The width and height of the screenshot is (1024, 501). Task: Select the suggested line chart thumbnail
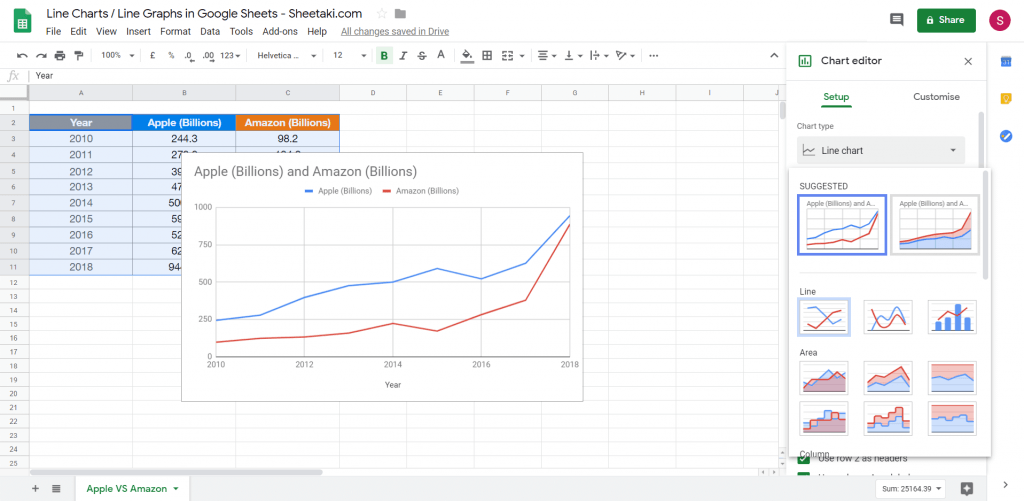842,225
